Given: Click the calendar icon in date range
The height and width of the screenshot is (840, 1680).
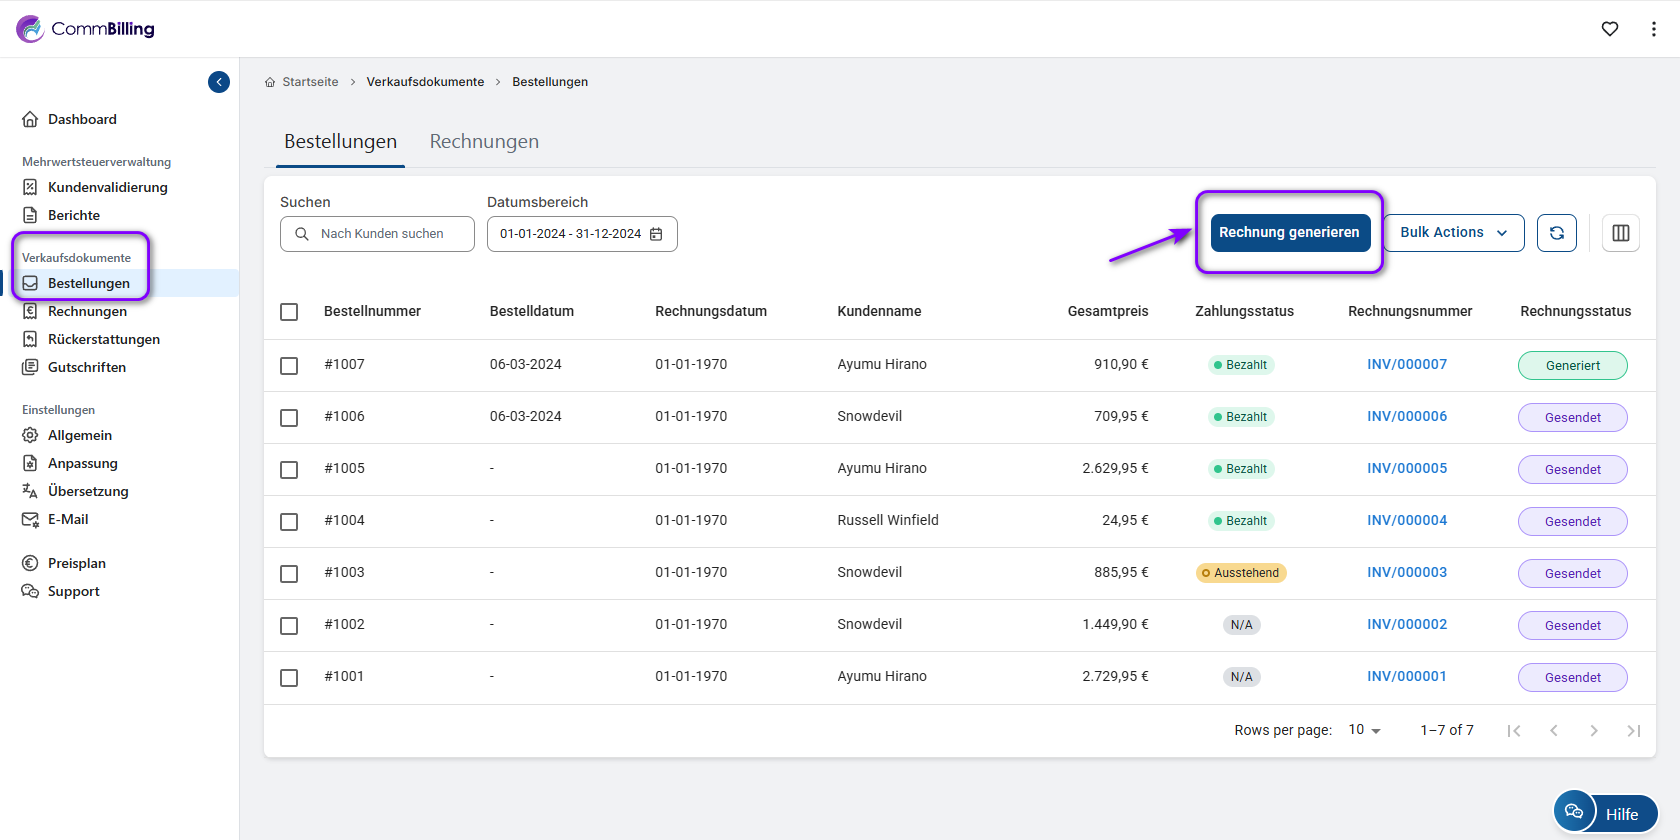Looking at the screenshot, I should (x=657, y=234).
